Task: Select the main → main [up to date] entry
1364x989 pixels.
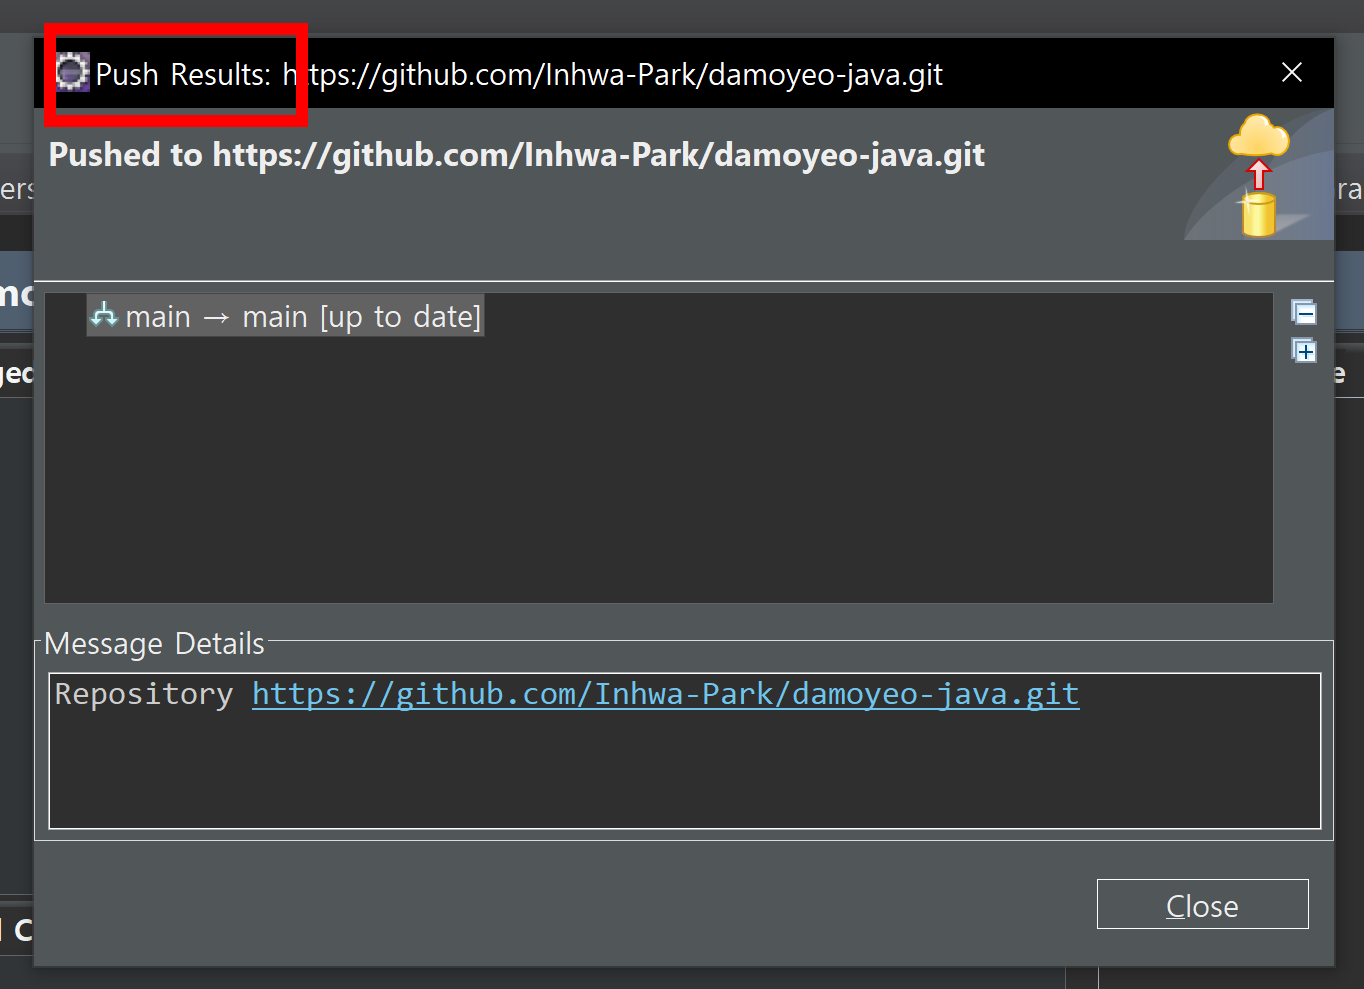Action: (x=285, y=316)
